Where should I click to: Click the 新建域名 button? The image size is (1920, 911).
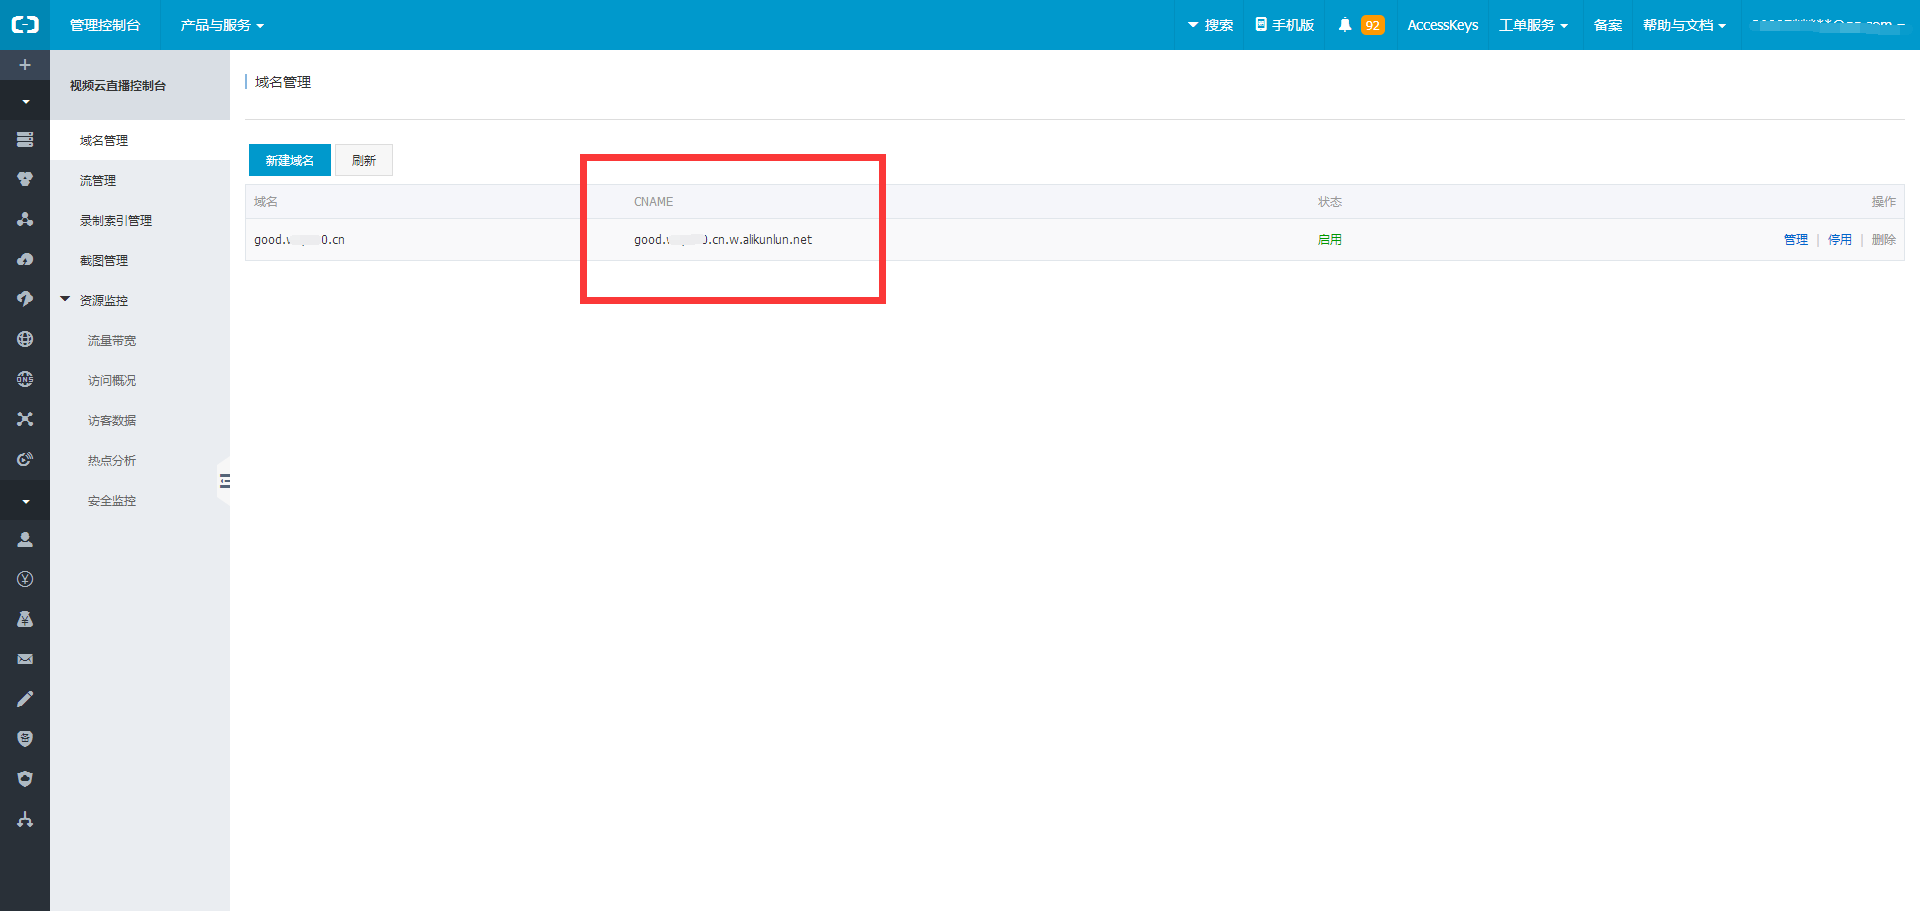(x=289, y=160)
